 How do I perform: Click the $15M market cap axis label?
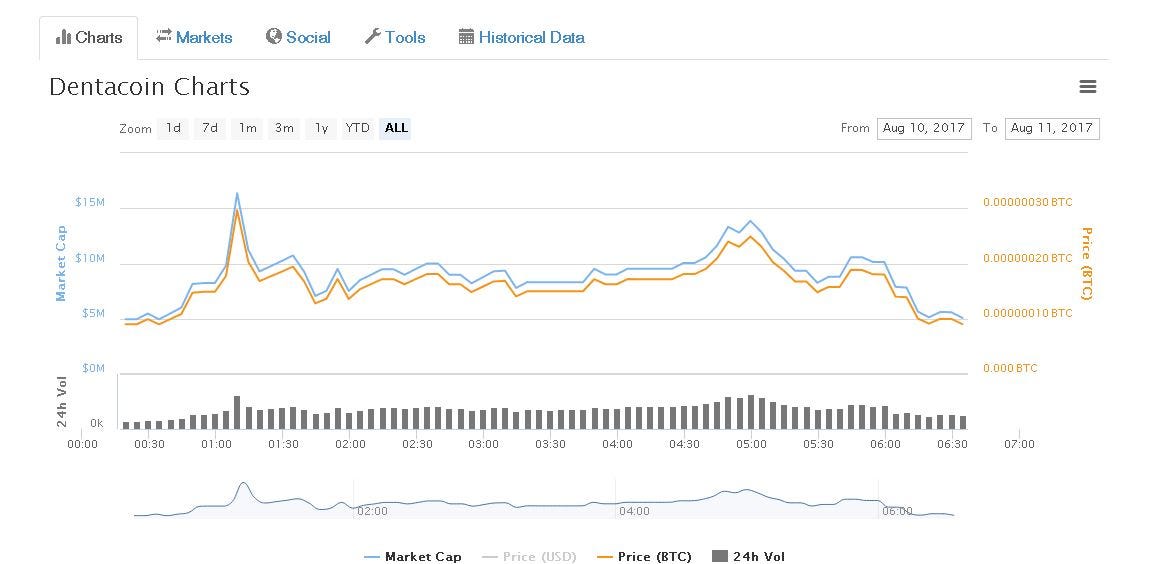click(x=90, y=202)
